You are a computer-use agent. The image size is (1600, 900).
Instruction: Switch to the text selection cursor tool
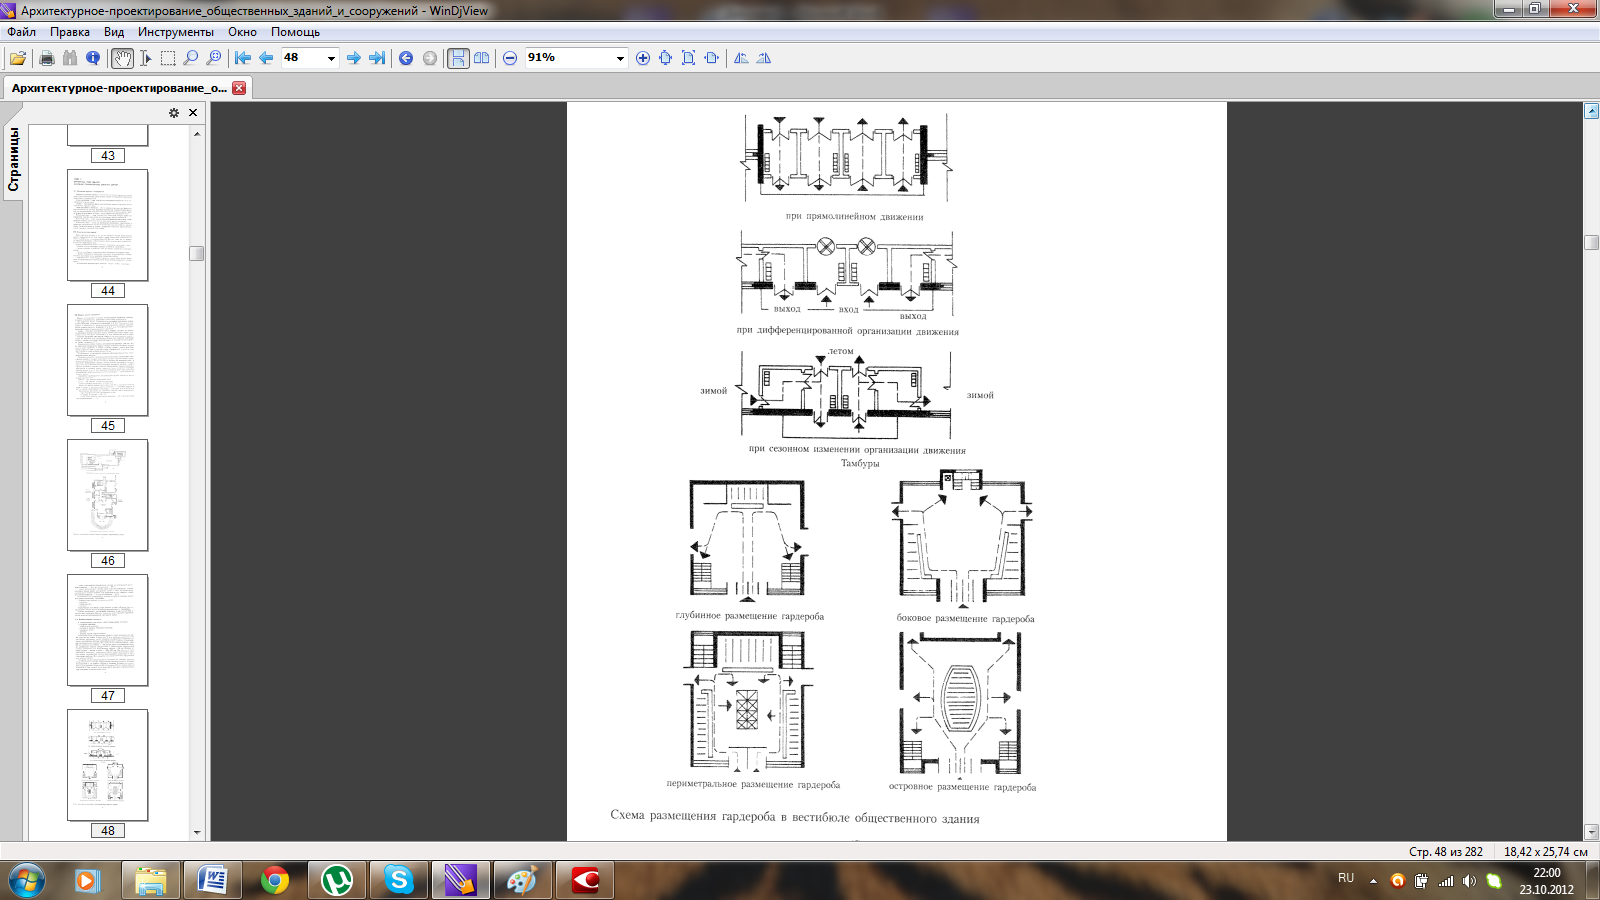click(146, 58)
